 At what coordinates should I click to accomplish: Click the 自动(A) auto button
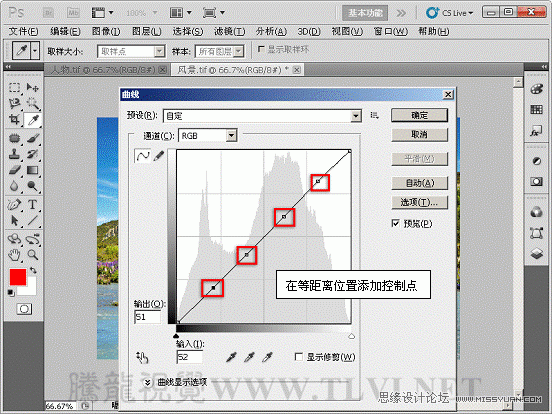coord(420,183)
